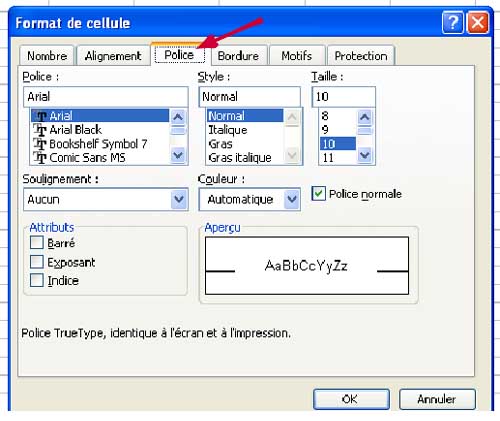Open the Alignement tab
Viewport: 500px width, 421px height.
(113, 56)
